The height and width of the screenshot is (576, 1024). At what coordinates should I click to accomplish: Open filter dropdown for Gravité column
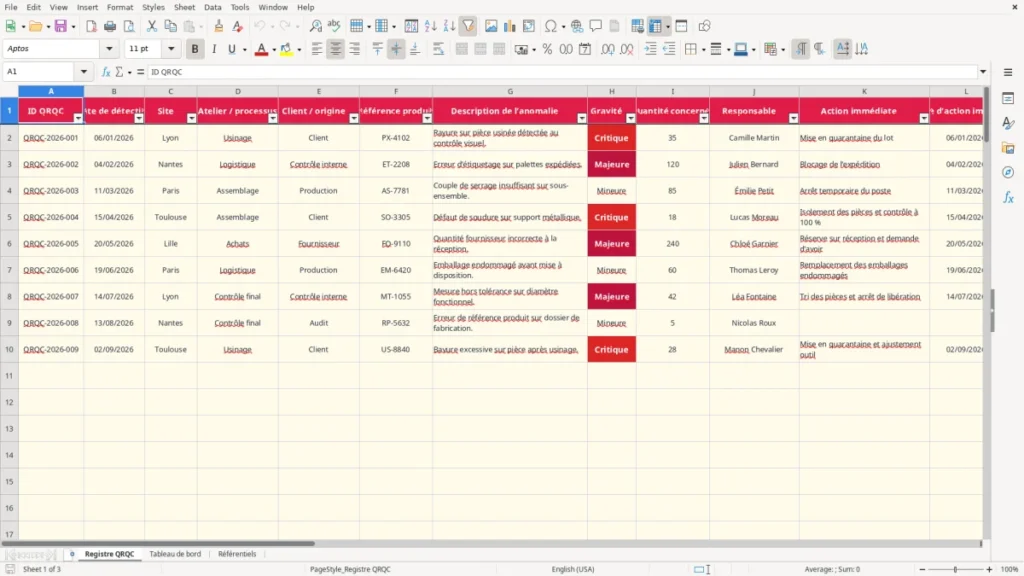(630, 118)
